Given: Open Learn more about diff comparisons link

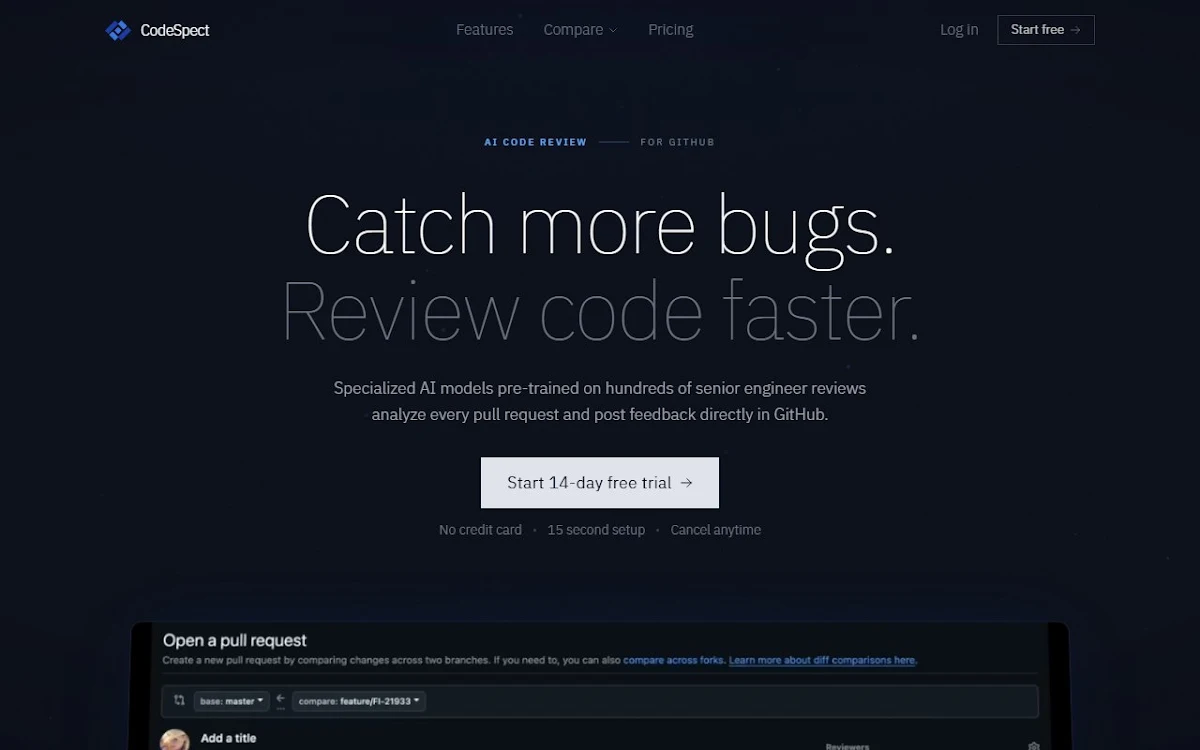Looking at the screenshot, I should (x=822, y=660).
